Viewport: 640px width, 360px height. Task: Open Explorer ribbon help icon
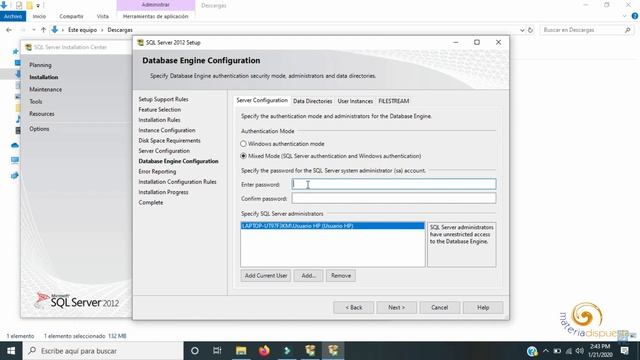(635, 16)
